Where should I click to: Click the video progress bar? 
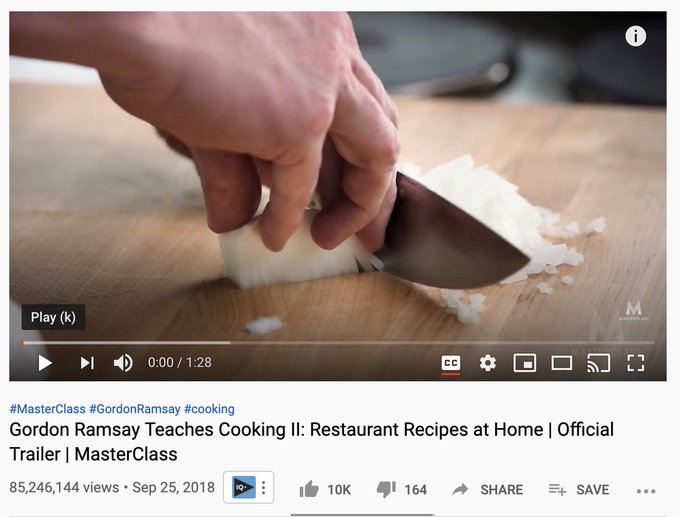point(338,343)
